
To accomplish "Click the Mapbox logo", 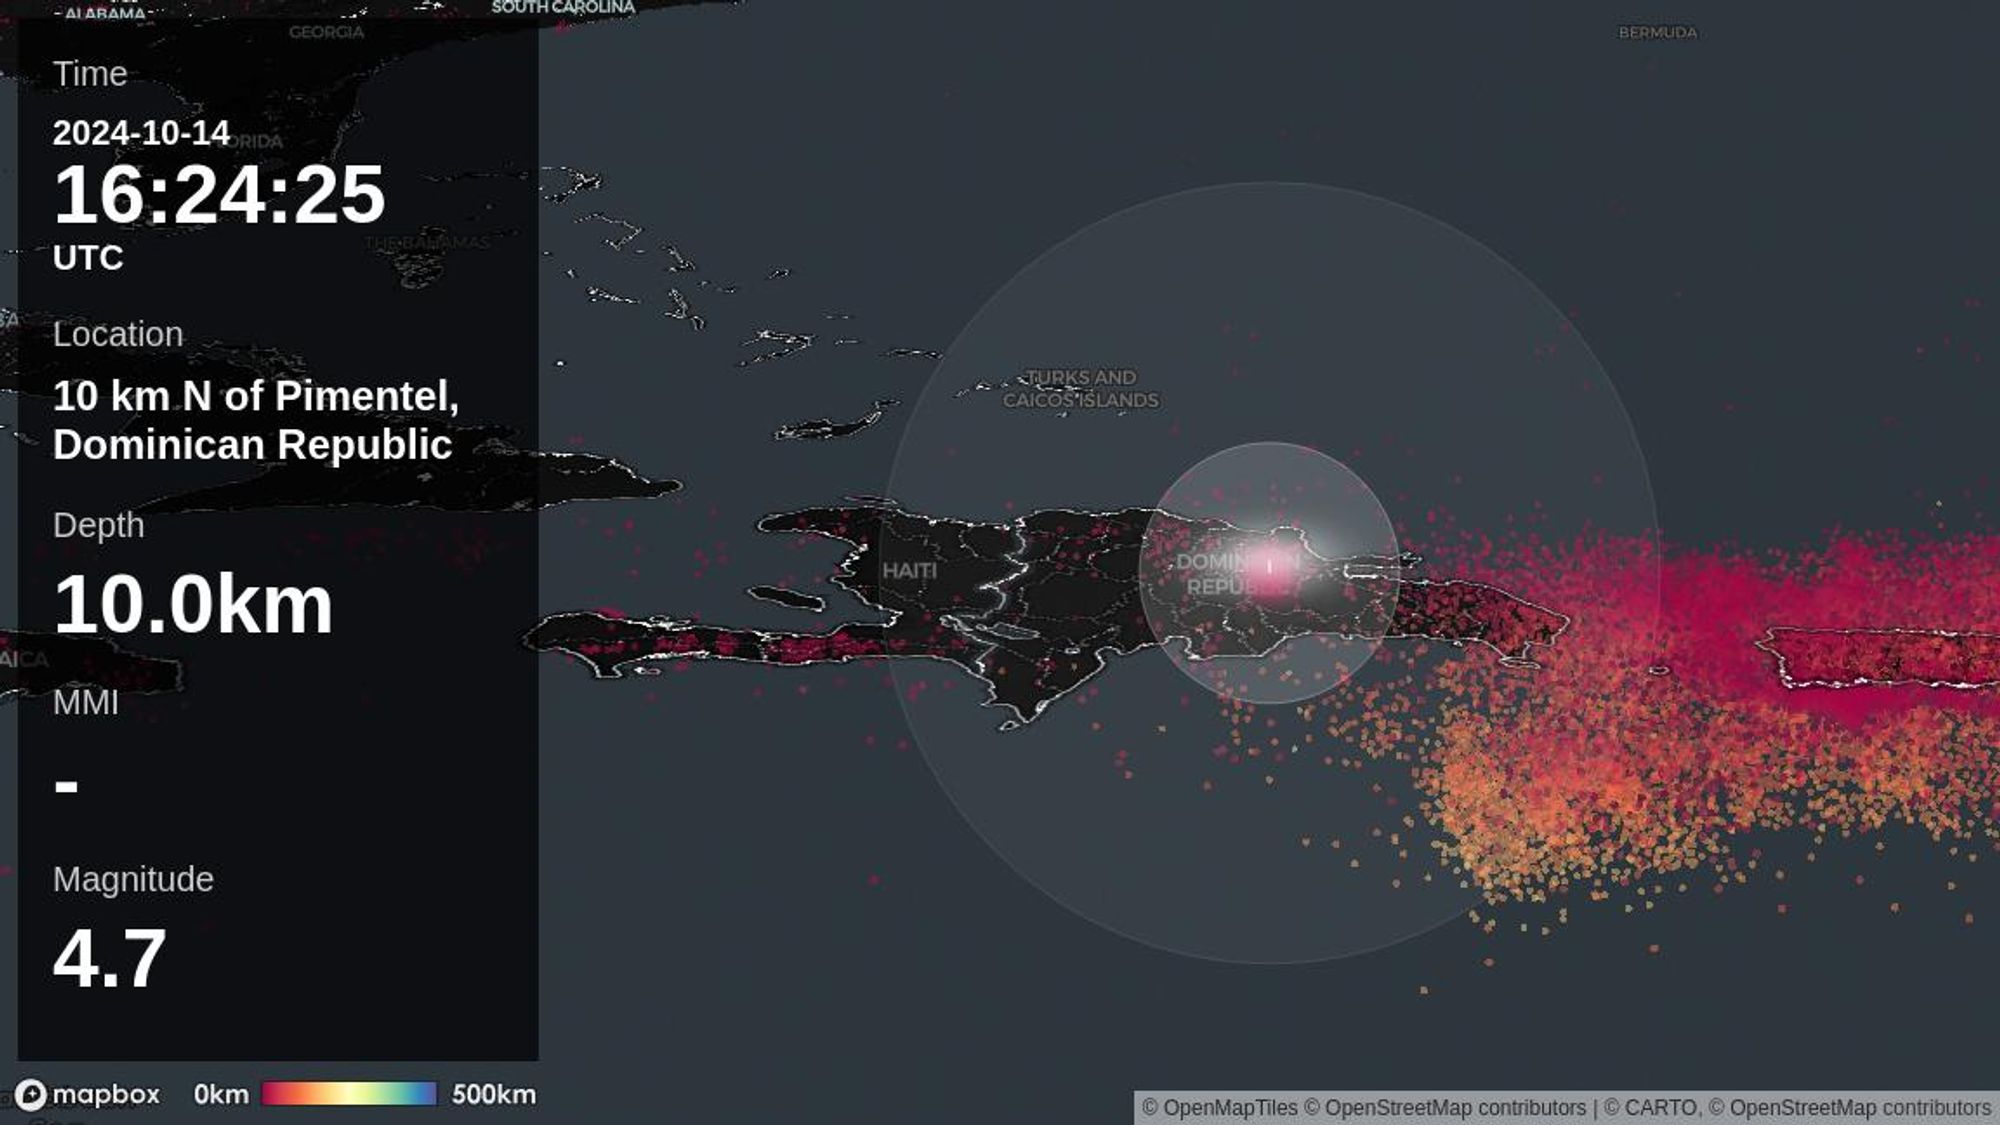I will point(87,1095).
